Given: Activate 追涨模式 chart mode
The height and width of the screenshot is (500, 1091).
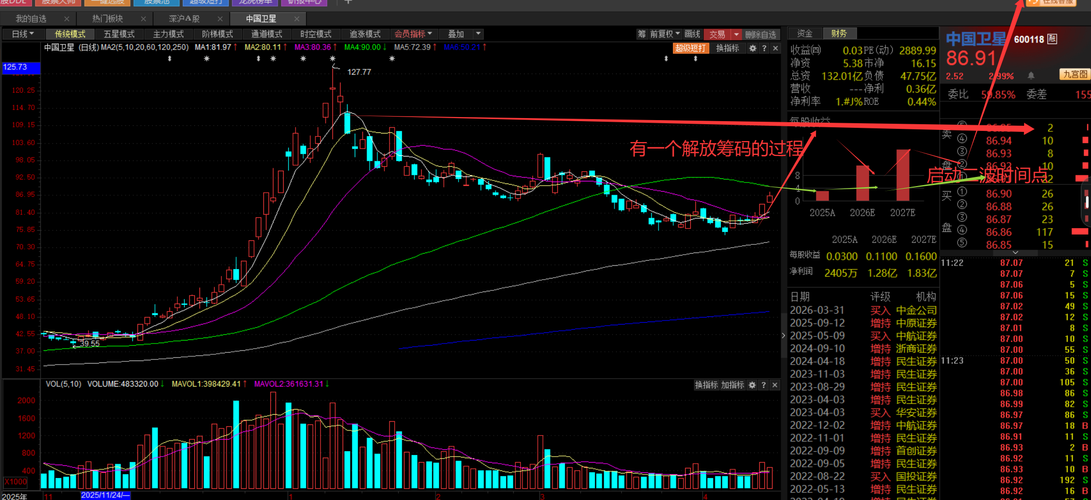Looking at the screenshot, I should pyautogui.click(x=365, y=33).
